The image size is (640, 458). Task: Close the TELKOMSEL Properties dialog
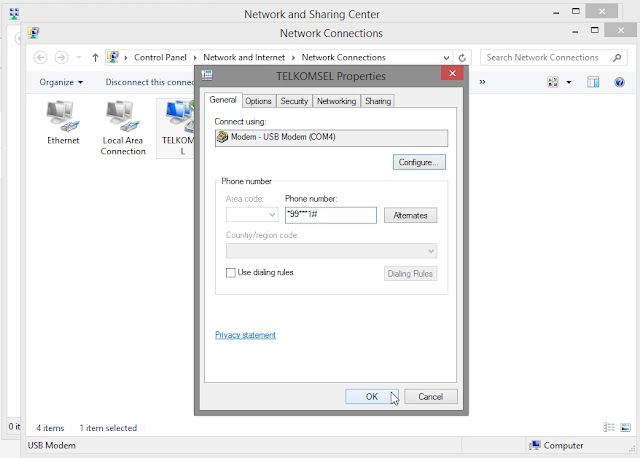coord(452,73)
